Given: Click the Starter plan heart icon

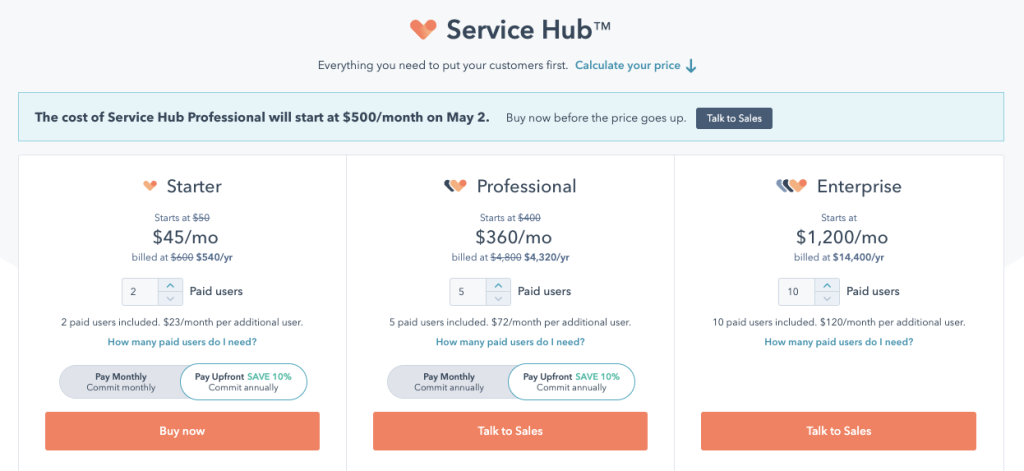Looking at the screenshot, I should point(150,186).
